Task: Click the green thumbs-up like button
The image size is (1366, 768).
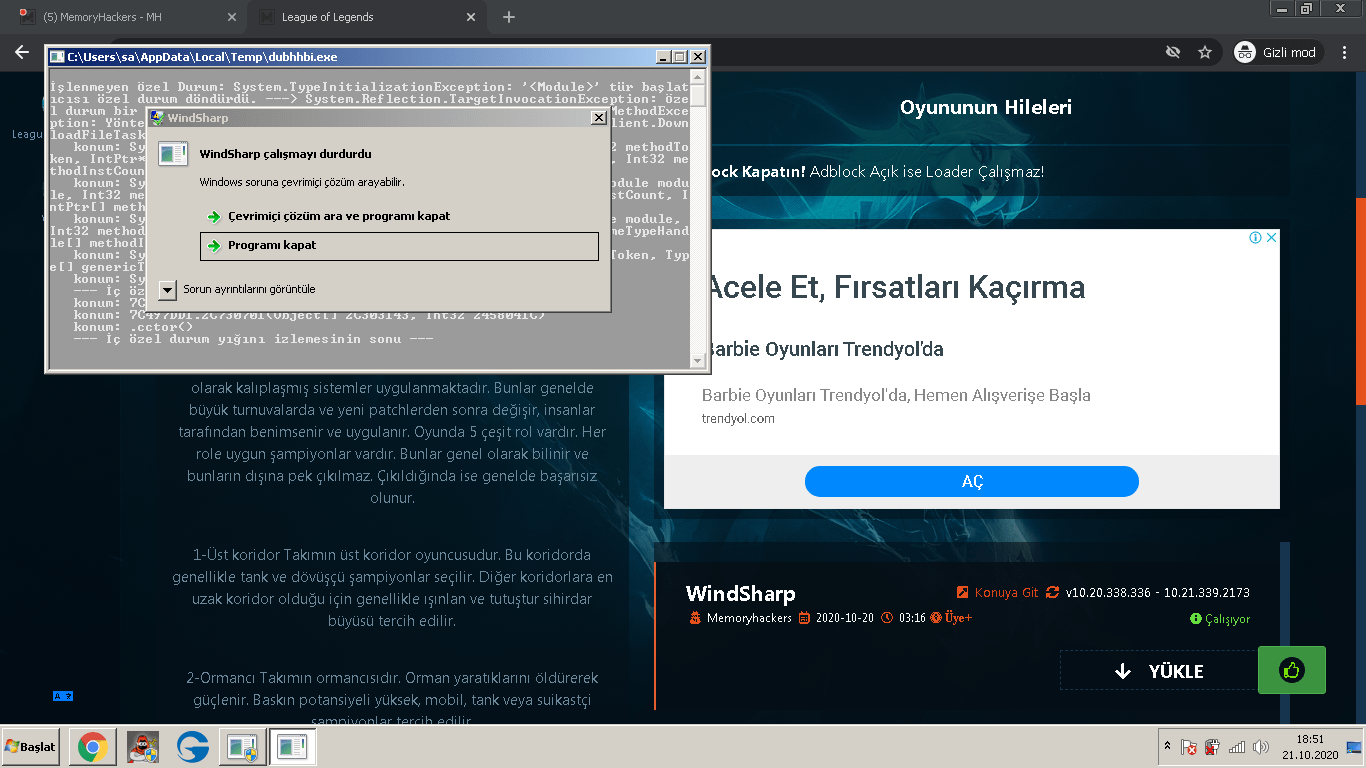Action: 1292,670
